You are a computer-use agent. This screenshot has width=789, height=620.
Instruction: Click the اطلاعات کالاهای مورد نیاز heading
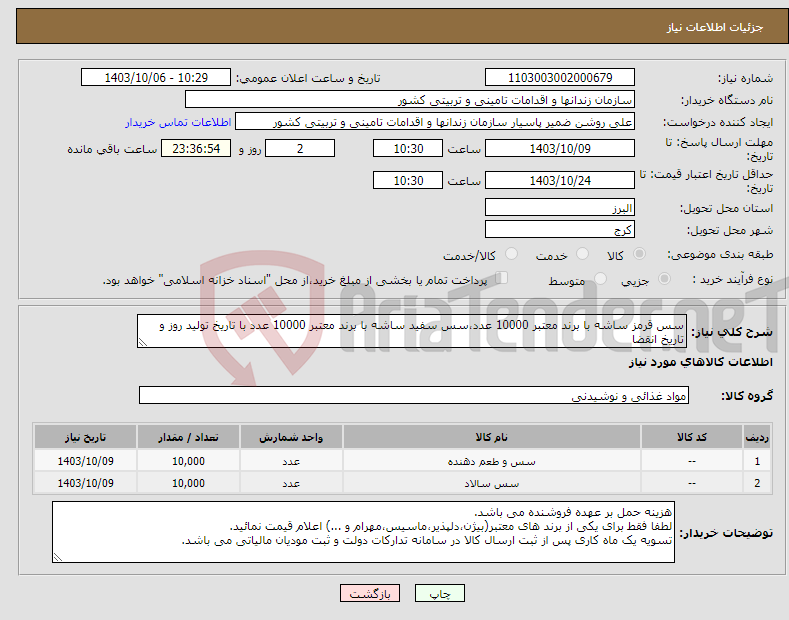tap(700, 362)
